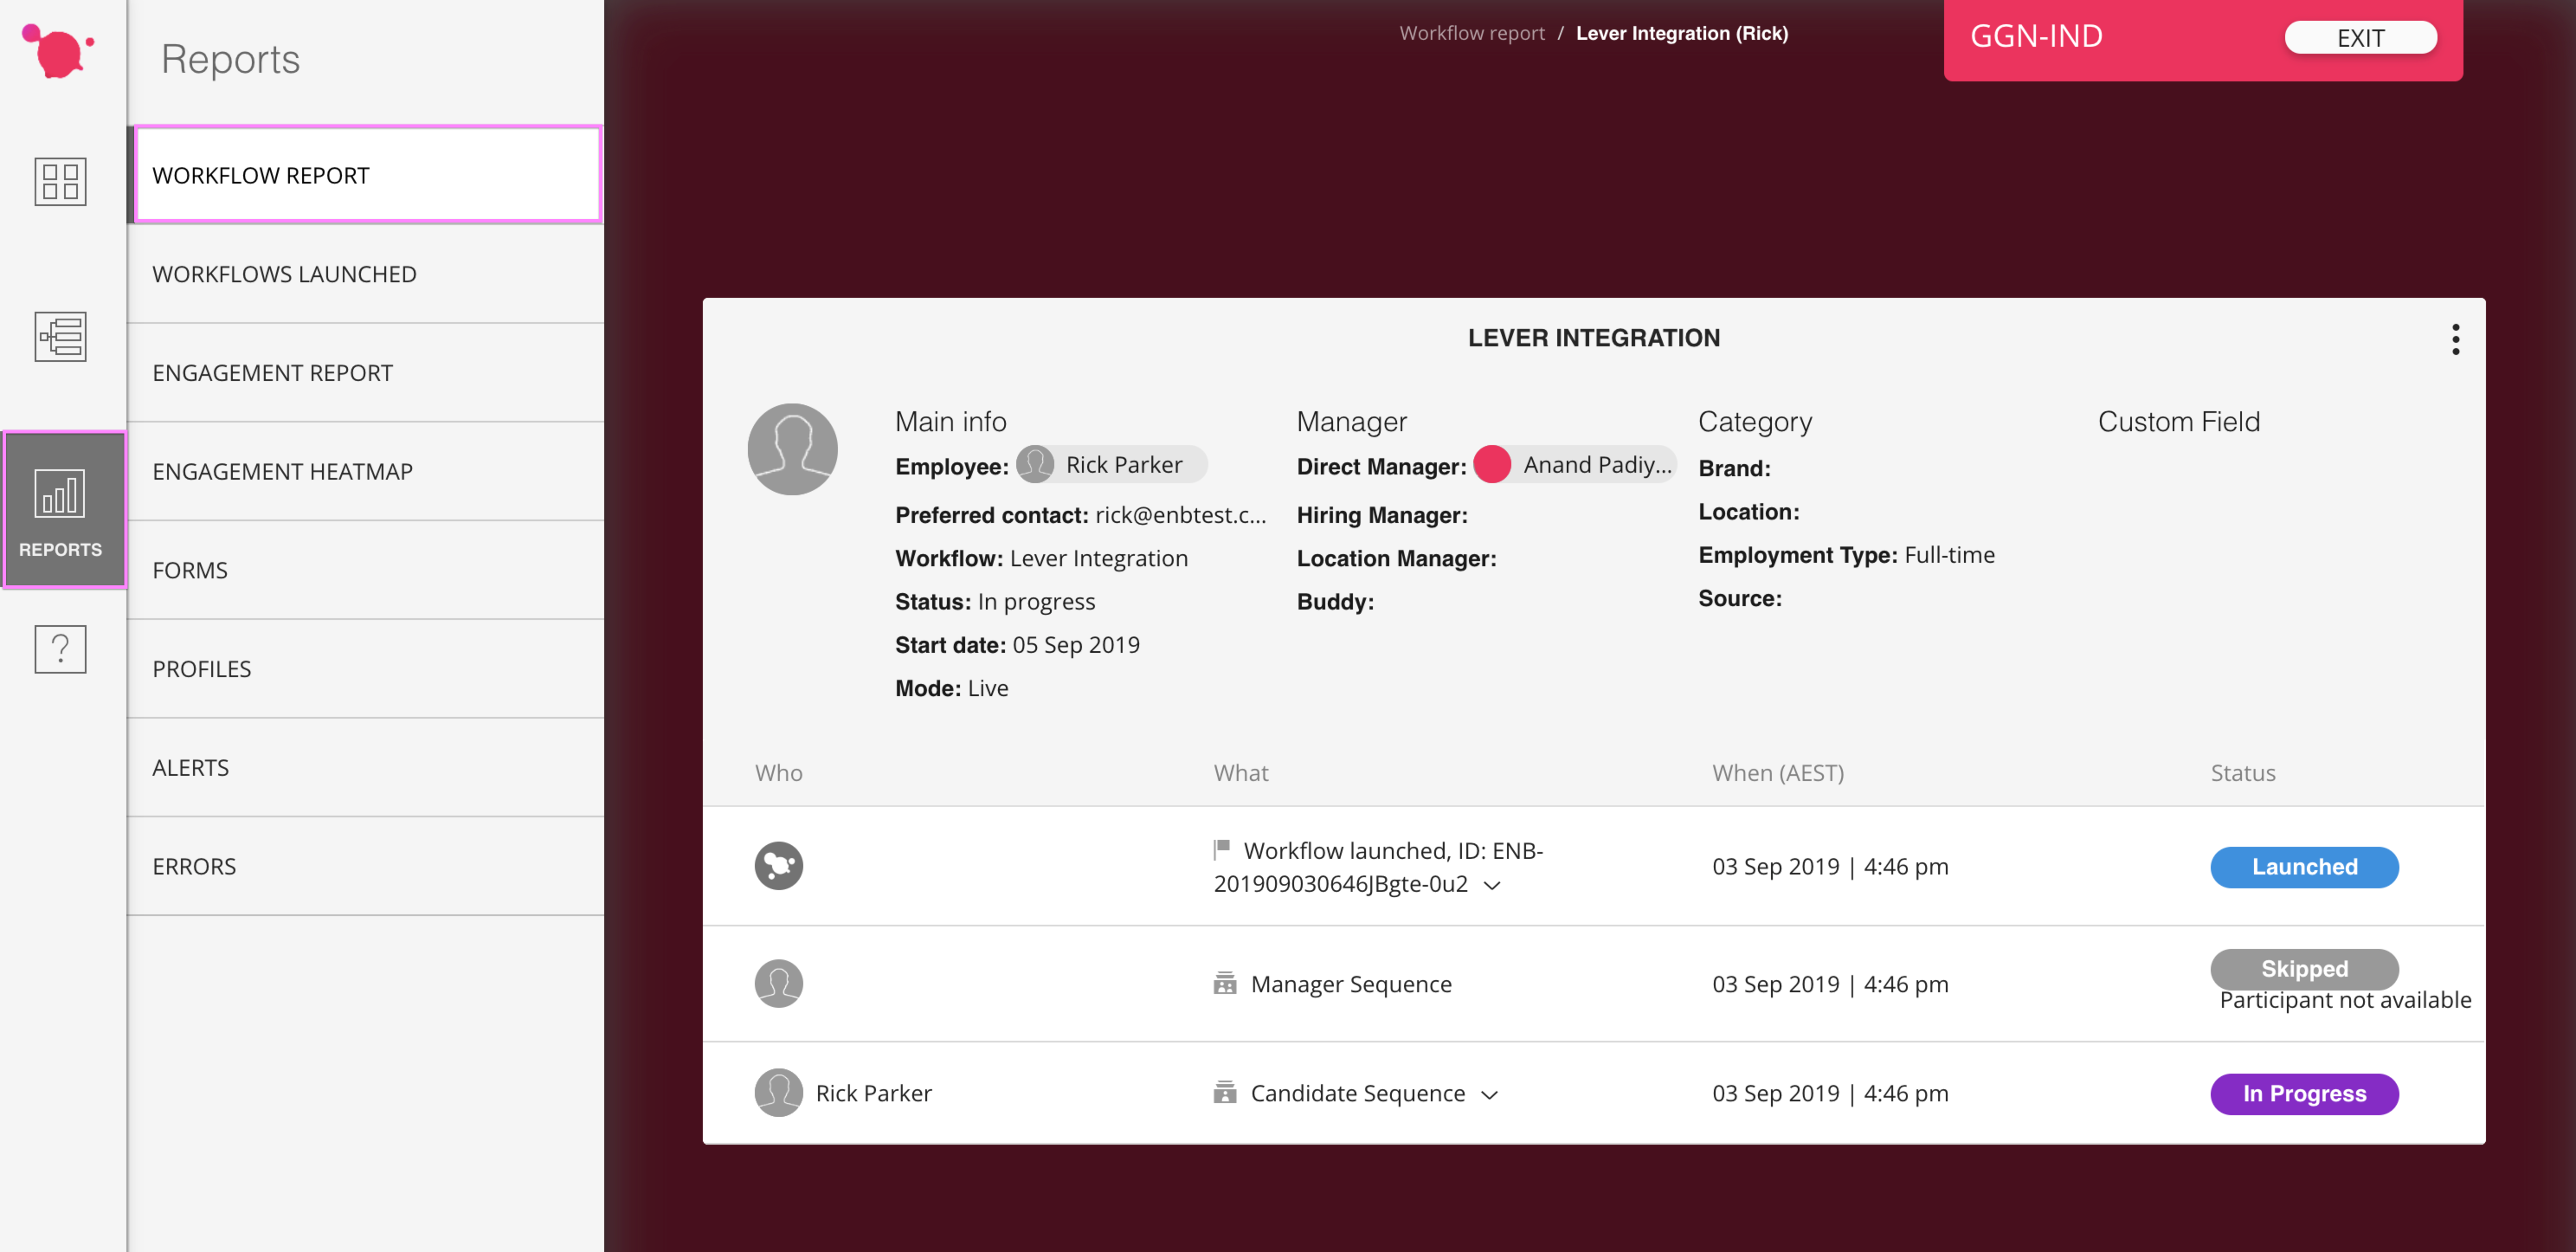Click the EXIT button
The height and width of the screenshot is (1252, 2576).
[2360, 38]
